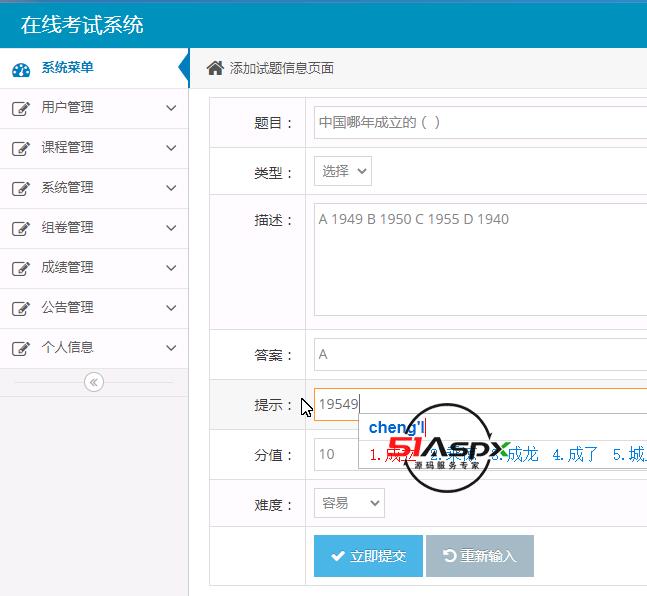The height and width of the screenshot is (596, 647).
Task: Click the edit icon beside 公告管理
Action: (x=21, y=308)
